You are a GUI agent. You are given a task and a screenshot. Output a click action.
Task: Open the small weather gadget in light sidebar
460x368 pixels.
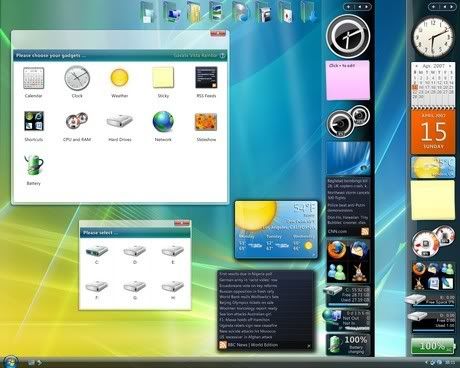tap(433, 168)
